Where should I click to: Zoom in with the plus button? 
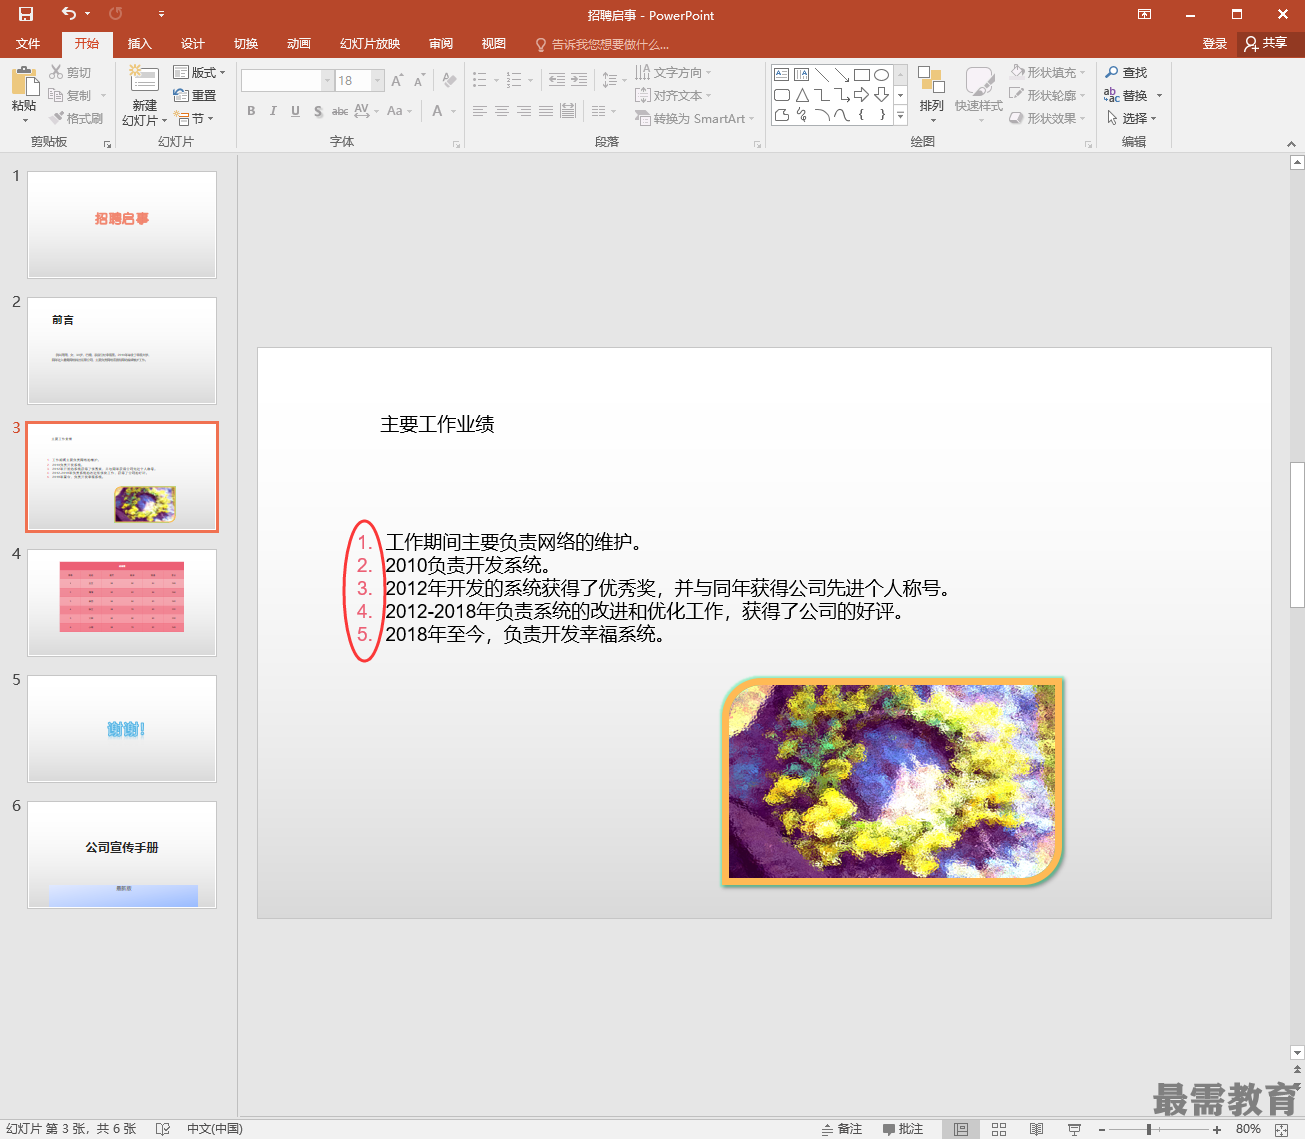pos(1217,1129)
